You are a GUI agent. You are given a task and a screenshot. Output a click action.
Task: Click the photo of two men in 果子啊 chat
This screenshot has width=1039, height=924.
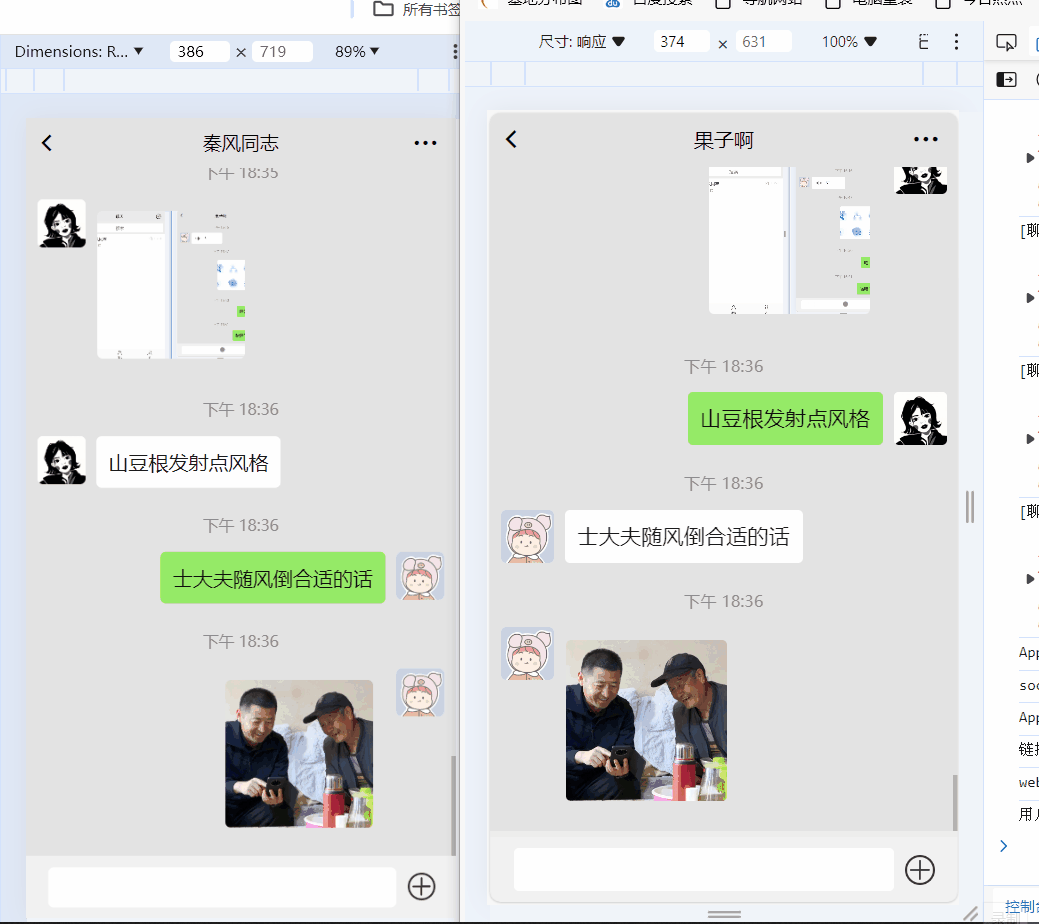pyautogui.click(x=646, y=720)
